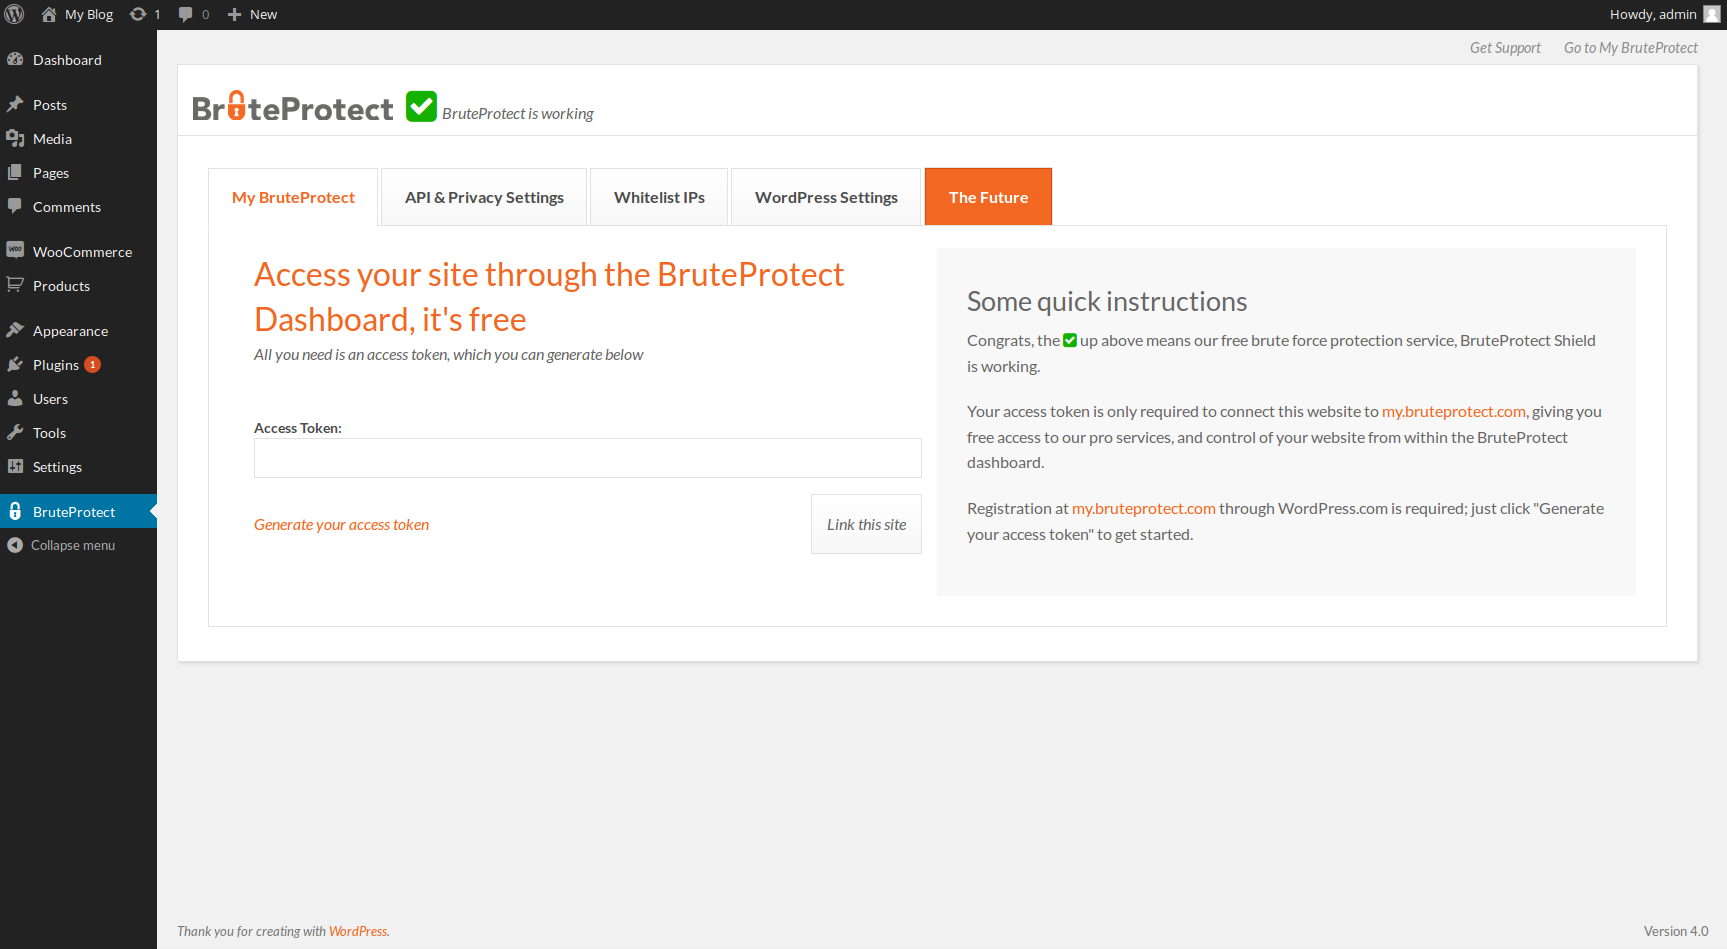
Task: Click the 'Some quick instructions' heading
Action: point(1107,301)
